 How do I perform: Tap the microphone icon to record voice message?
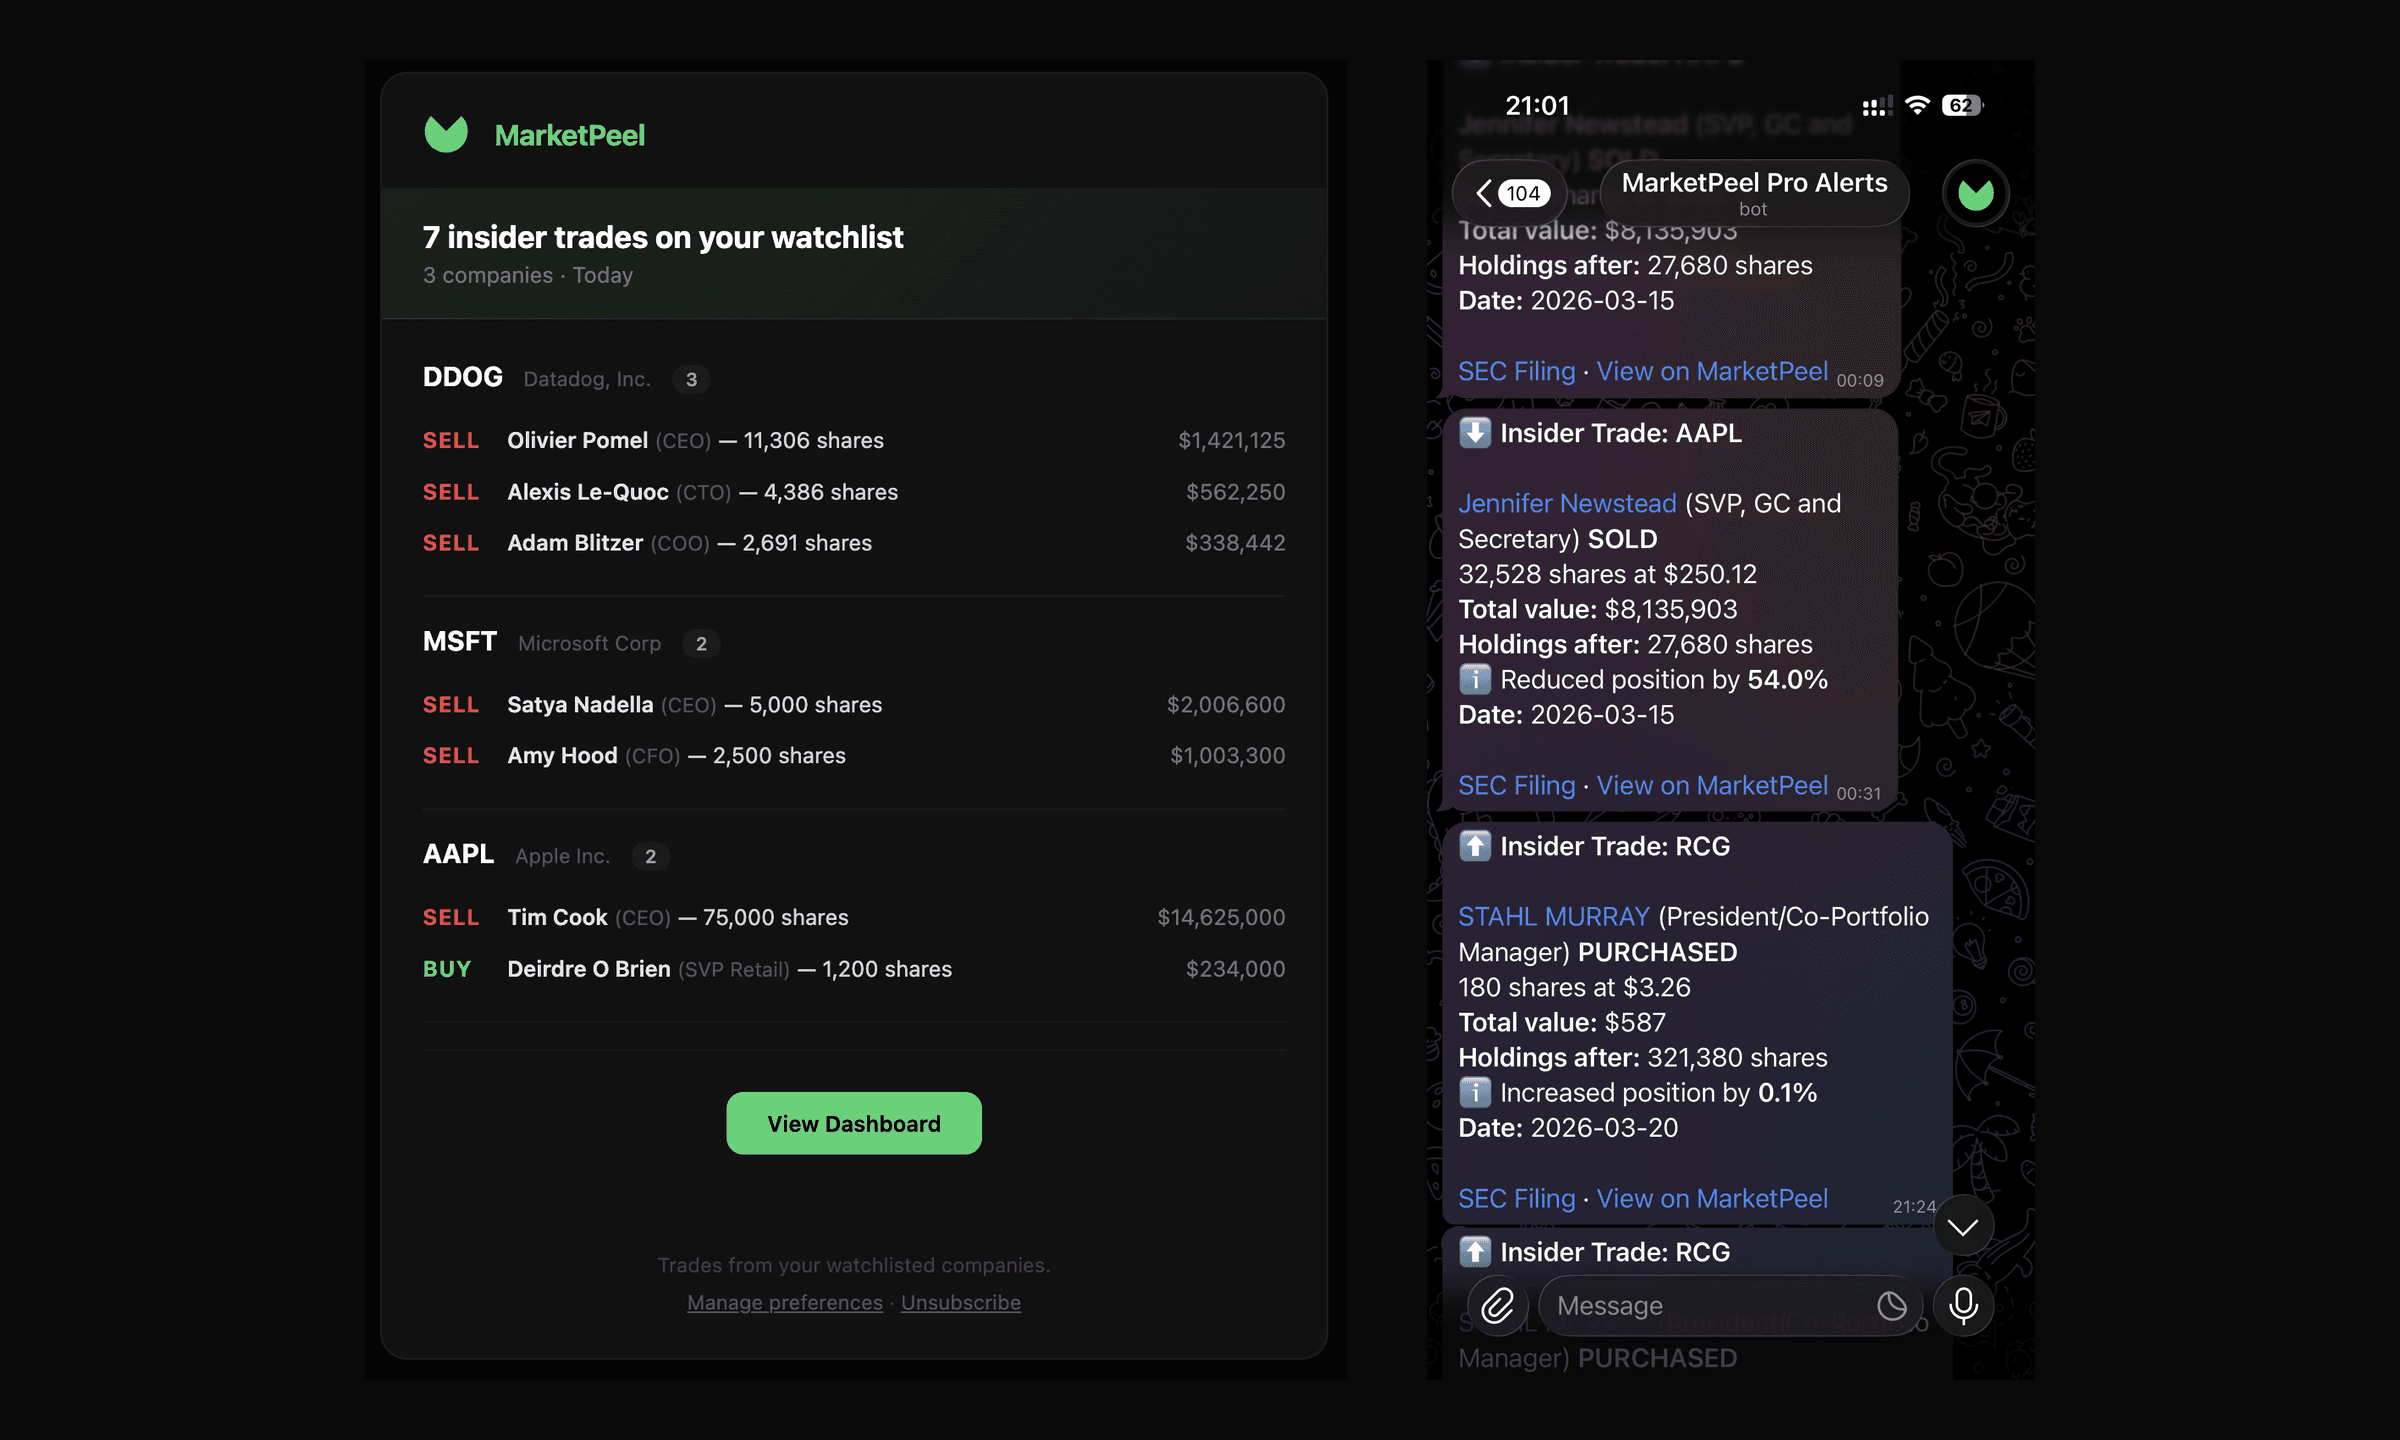click(1963, 1306)
